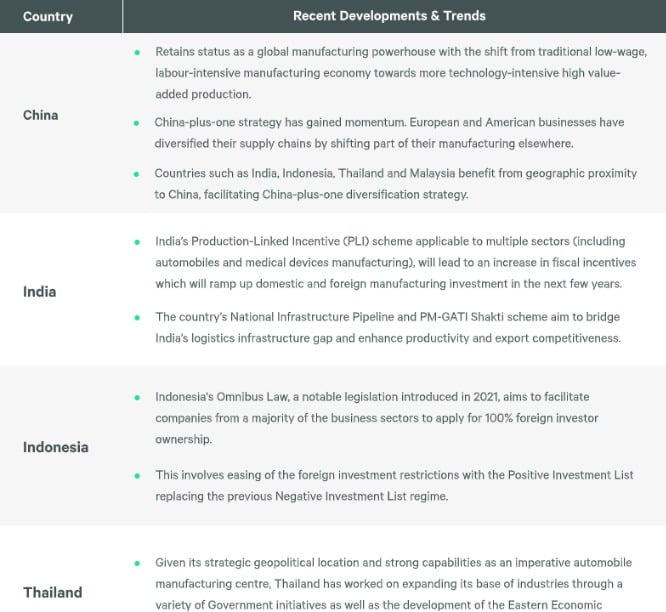666x612 pixels.
Task: Click bullet beside 'Given its strategic geopolitical location'
Action: (137, 563)
